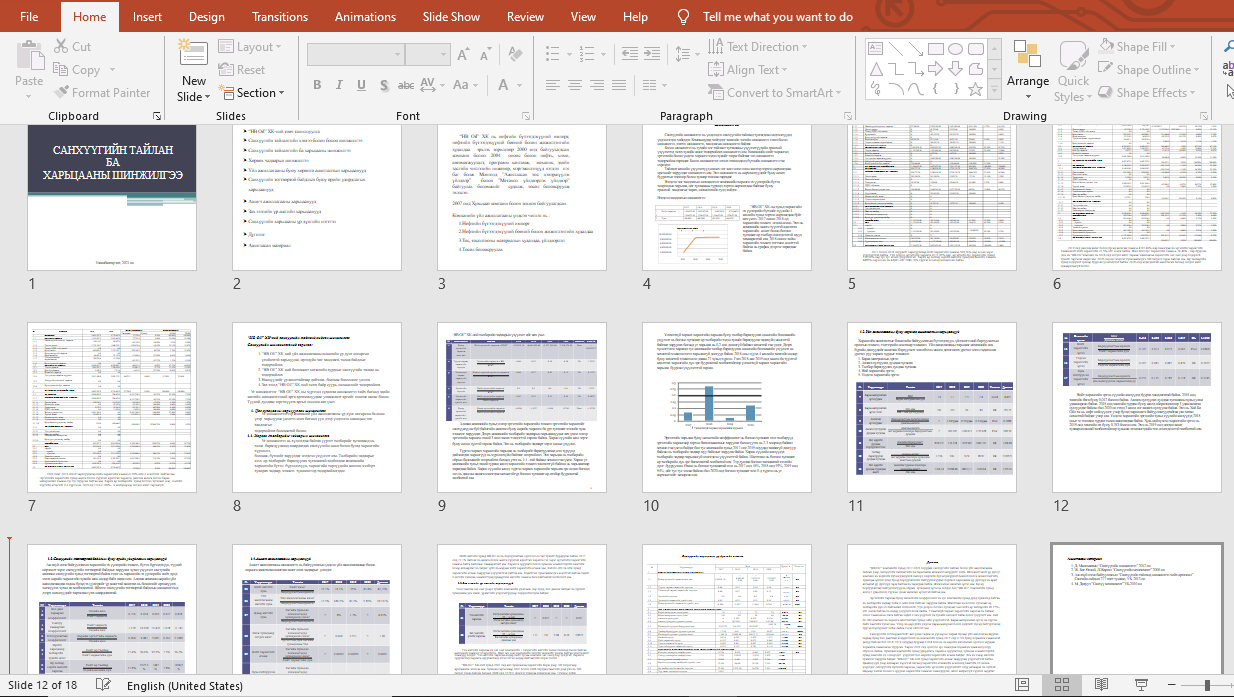The image size is (1234, 697).
Task: Click the Tell me what you want field
Action: click(x=777, y=17)
